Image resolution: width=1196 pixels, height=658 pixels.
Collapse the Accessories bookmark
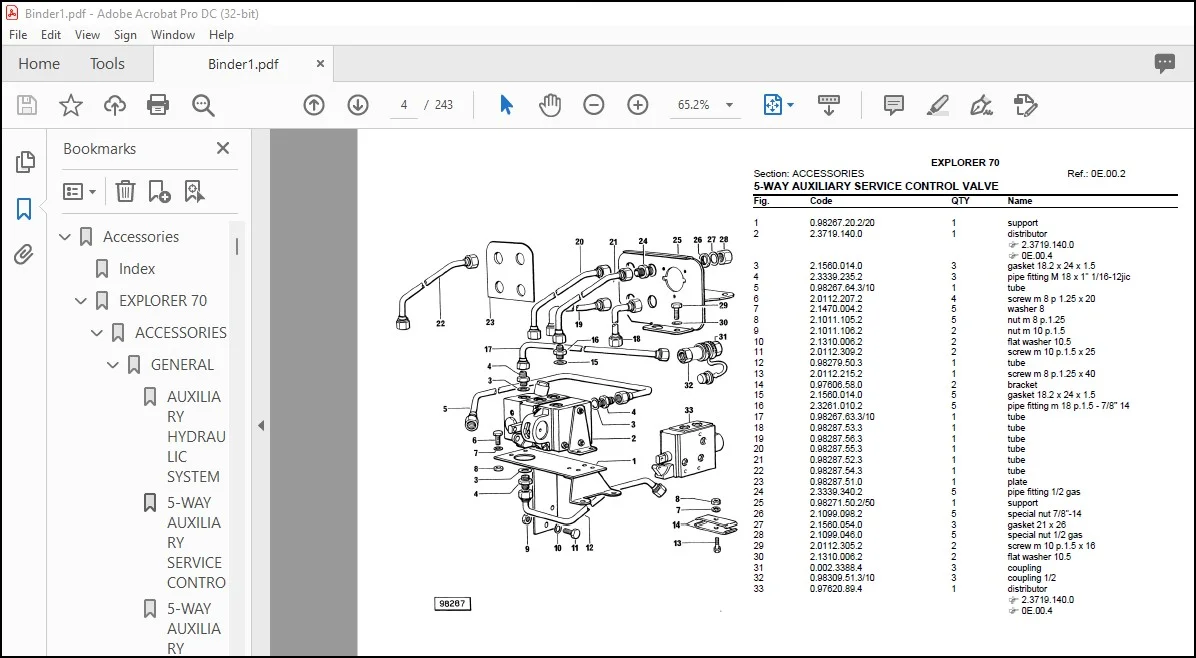(66, 237)
